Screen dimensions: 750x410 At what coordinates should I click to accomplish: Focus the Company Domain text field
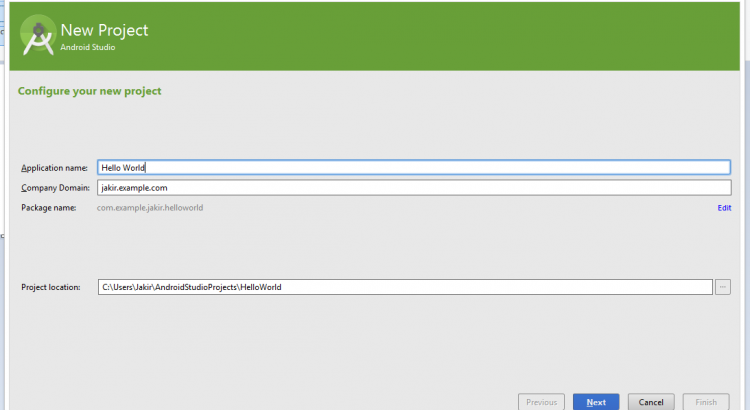pyautogui.click(x=412, y=188)
